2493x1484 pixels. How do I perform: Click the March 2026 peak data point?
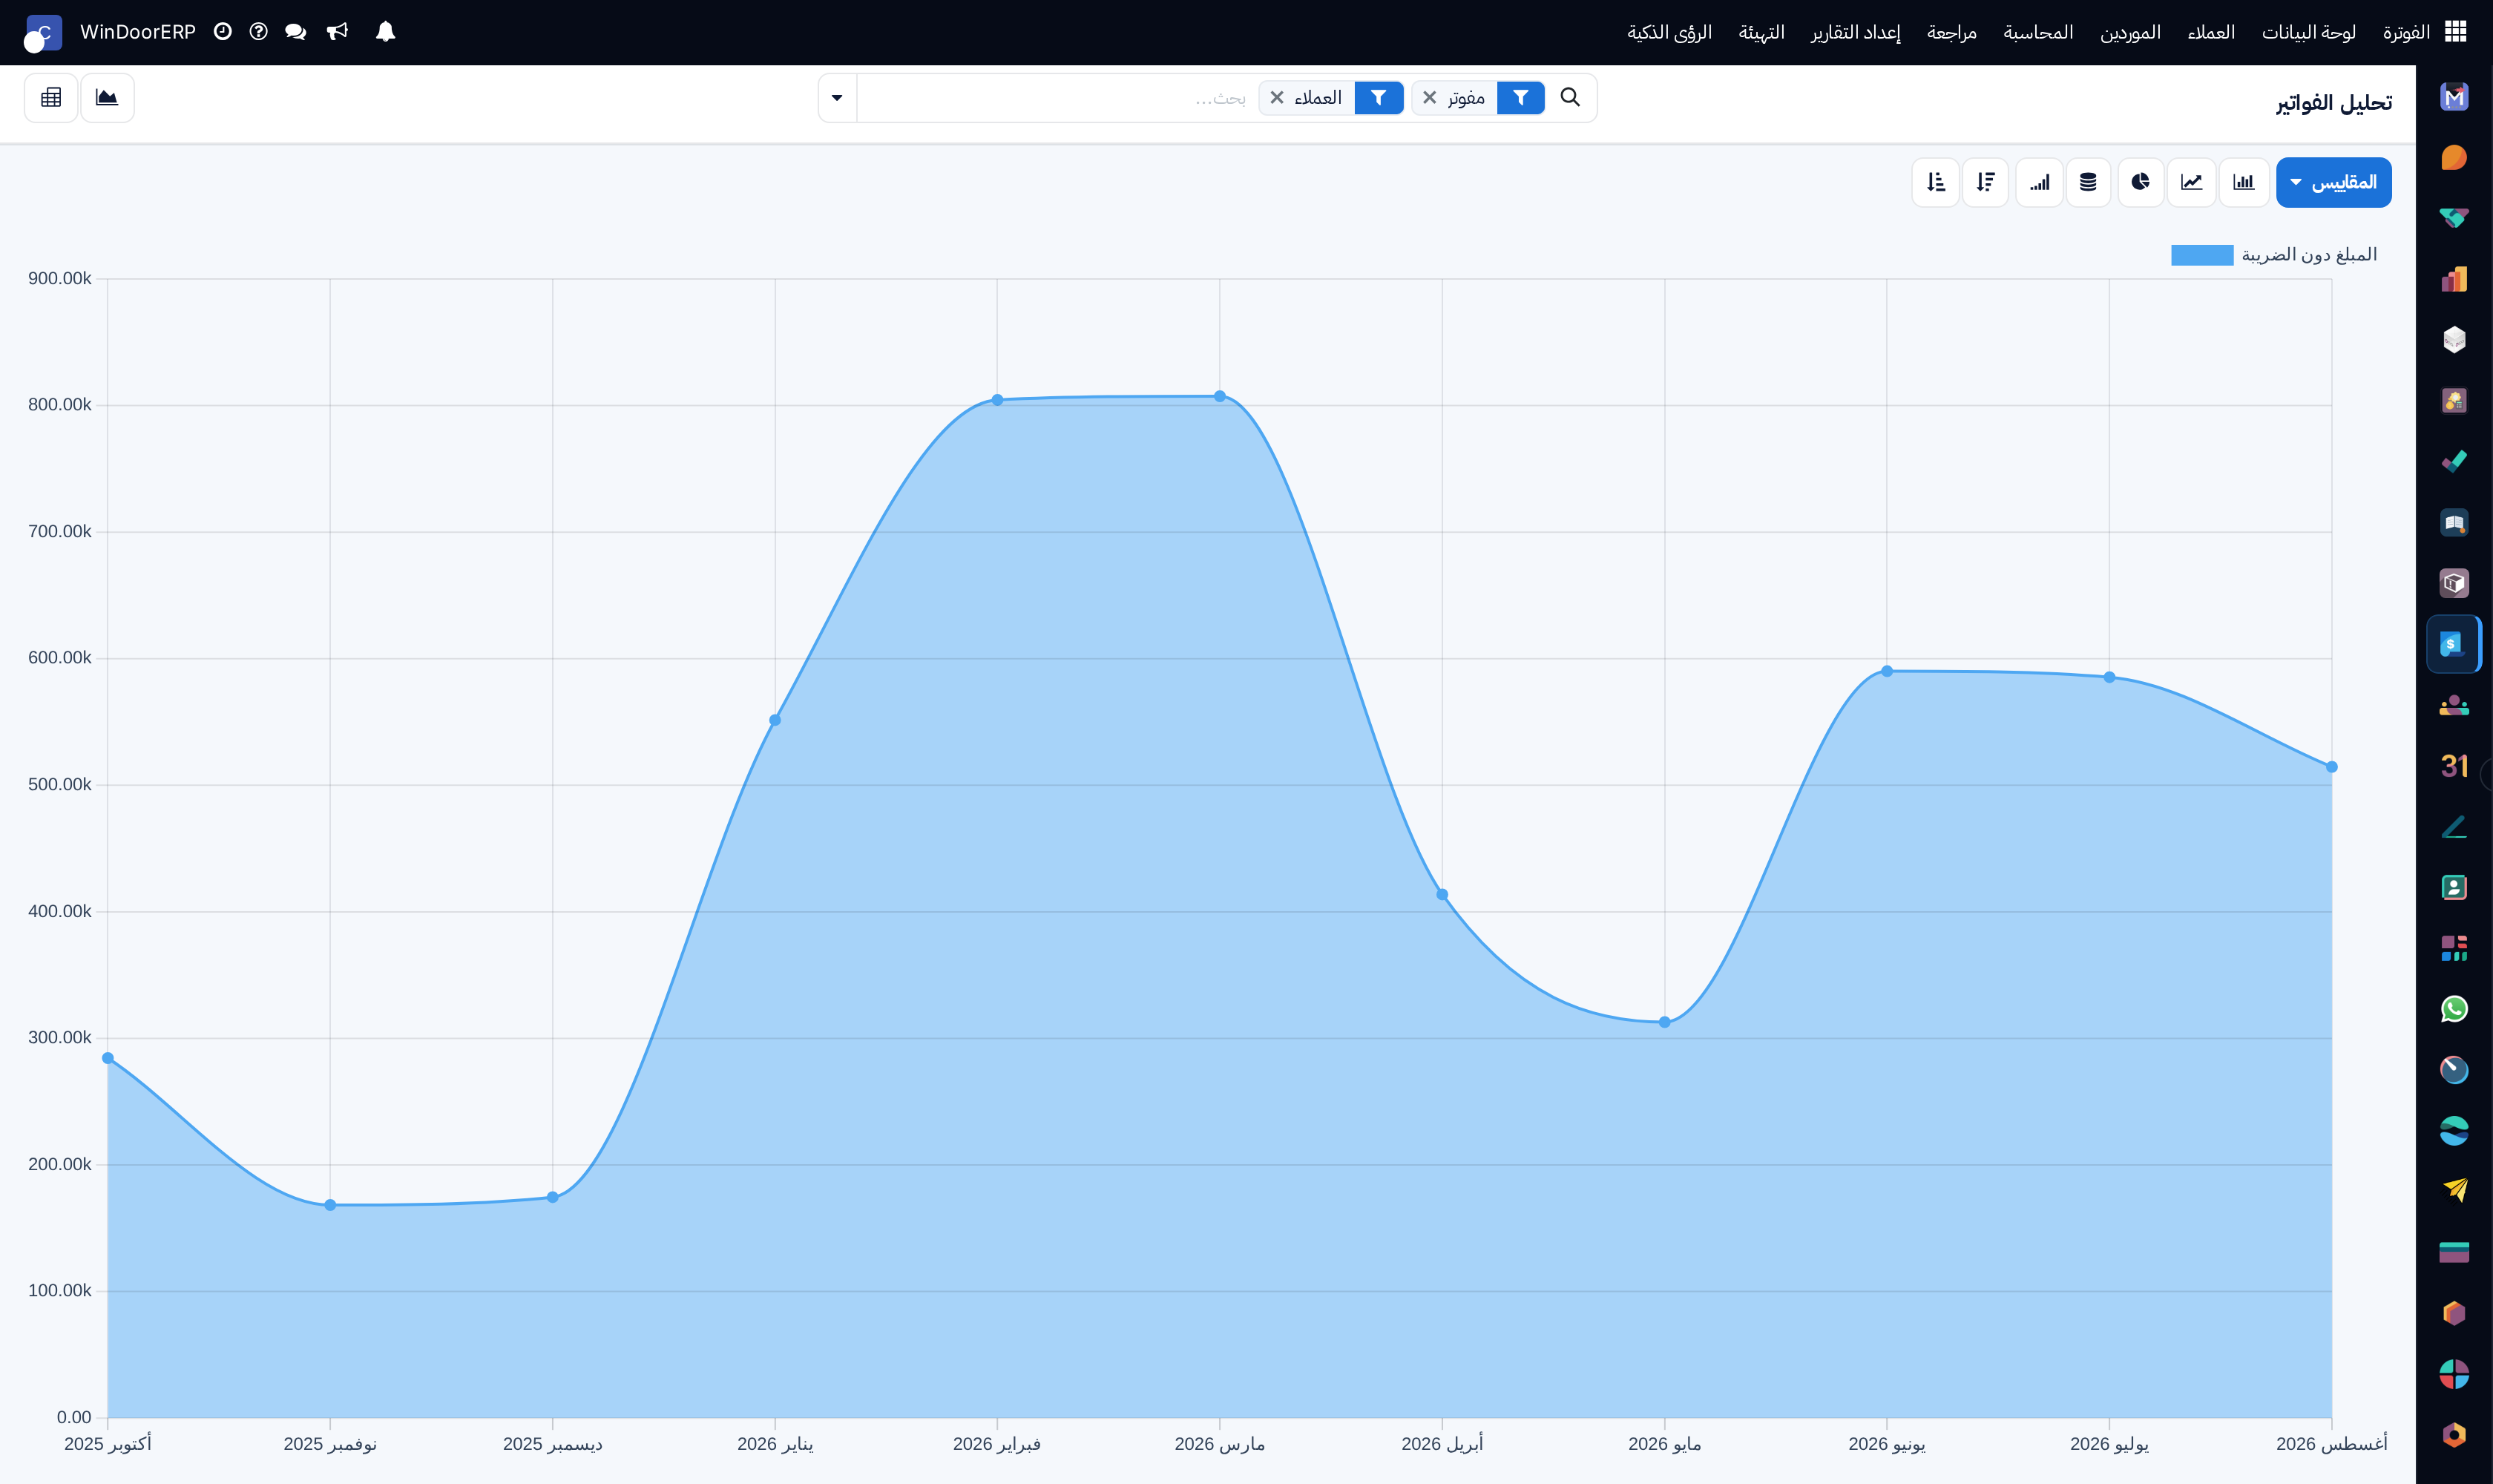click(1219, 396)
